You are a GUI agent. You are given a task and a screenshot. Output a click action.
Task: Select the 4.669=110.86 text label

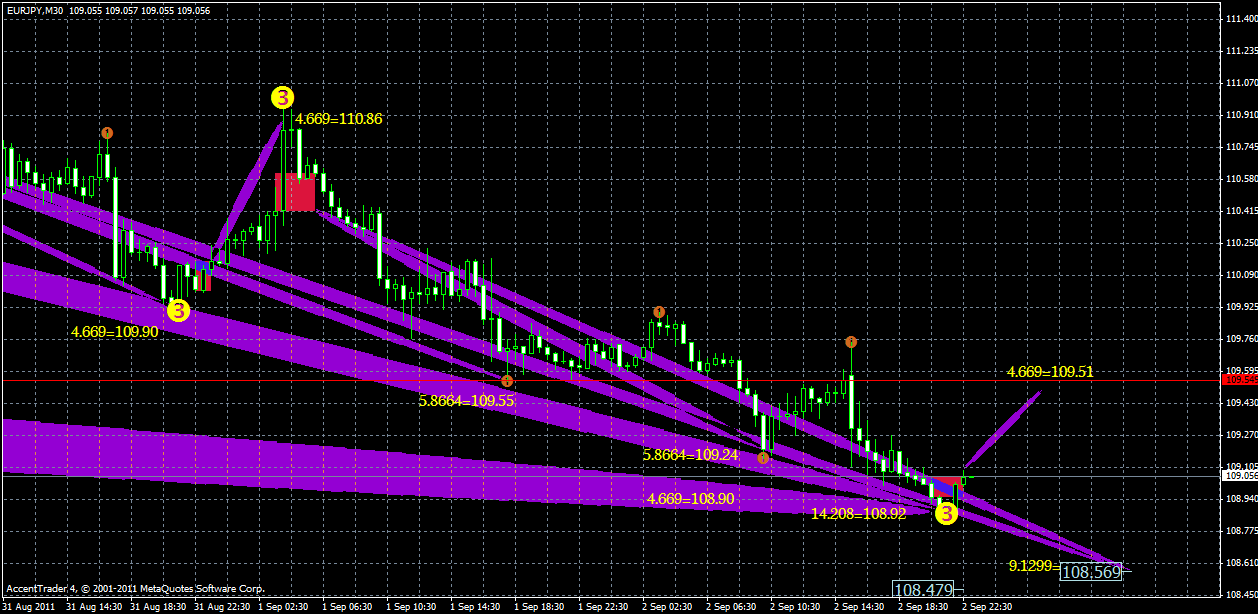pyautogui.click(x=340, y=118)
